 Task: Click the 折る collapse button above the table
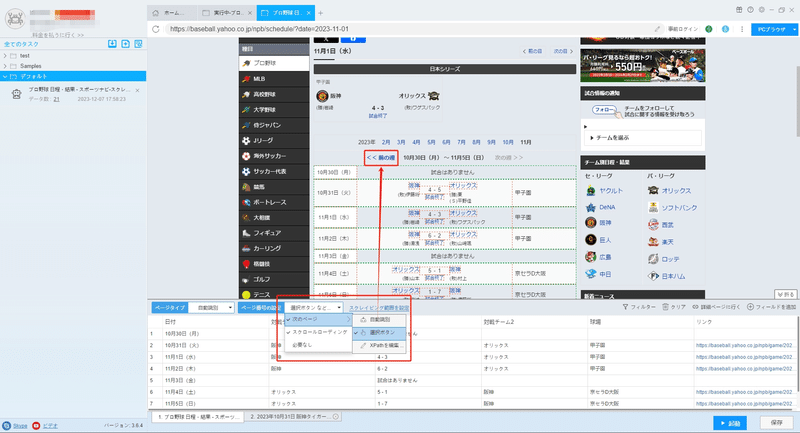785,294
